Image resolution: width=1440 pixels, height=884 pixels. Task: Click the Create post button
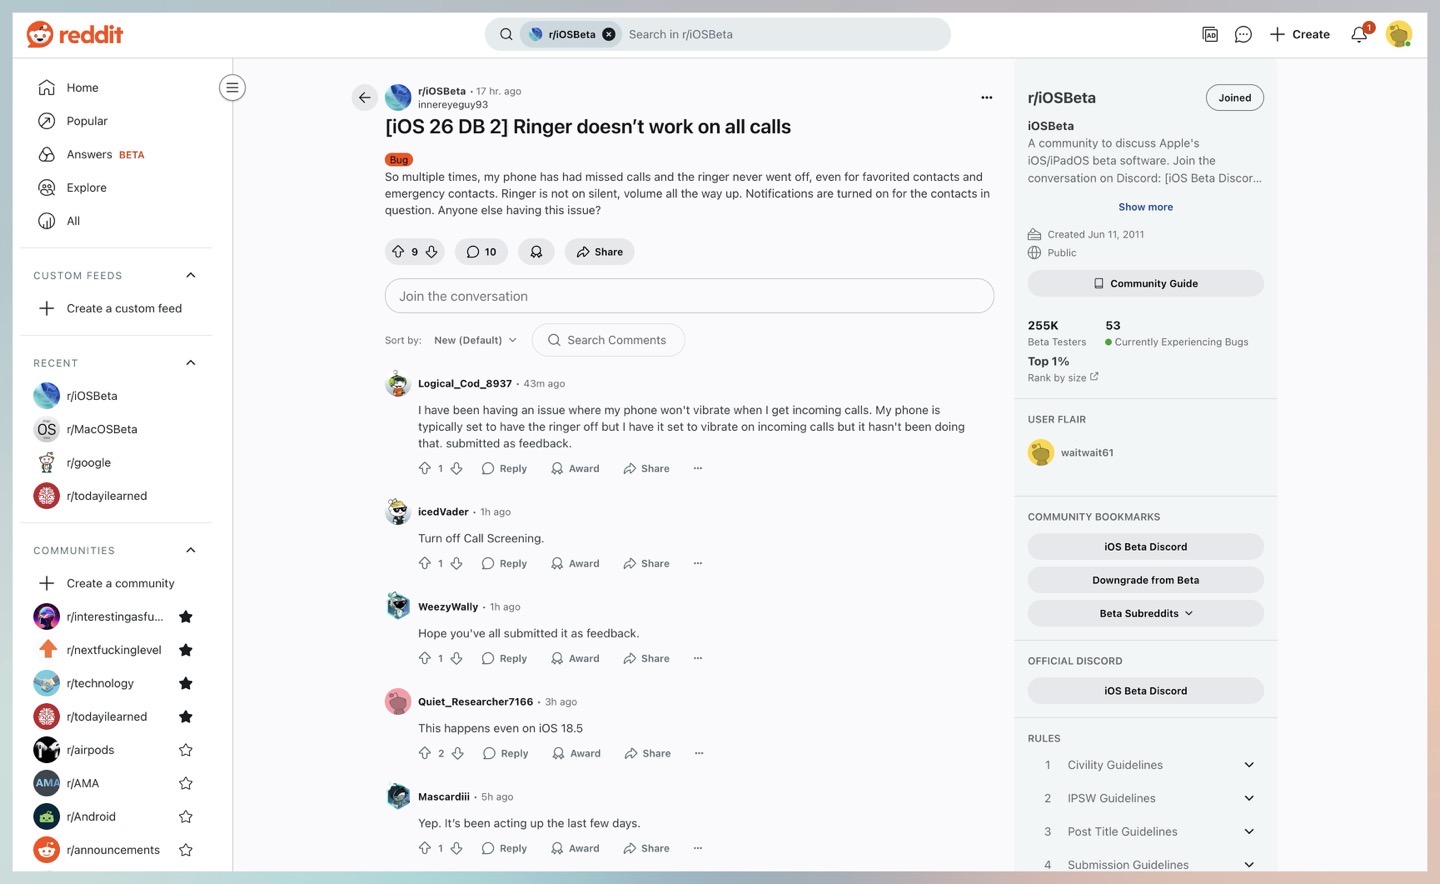pos(1300,34)
